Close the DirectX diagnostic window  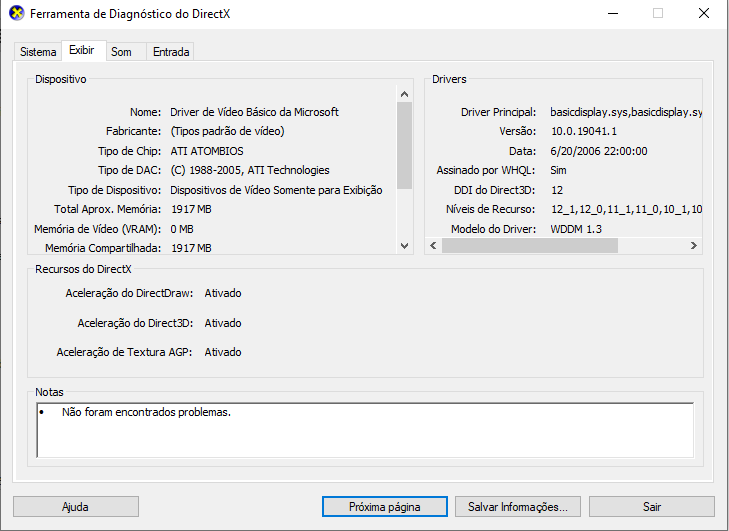(x=704, y=13)
